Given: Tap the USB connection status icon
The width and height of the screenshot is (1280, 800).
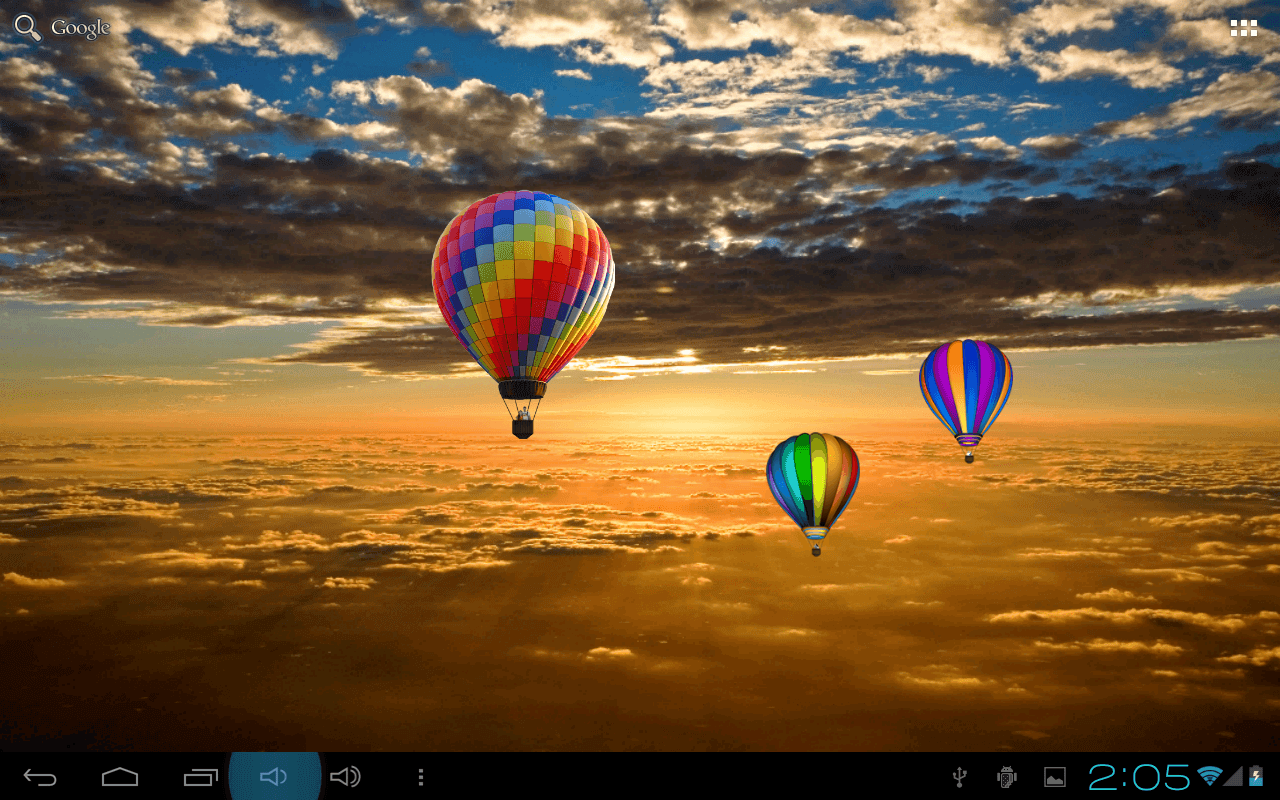Looking at the screenshot, I should [x=960, y=775].
